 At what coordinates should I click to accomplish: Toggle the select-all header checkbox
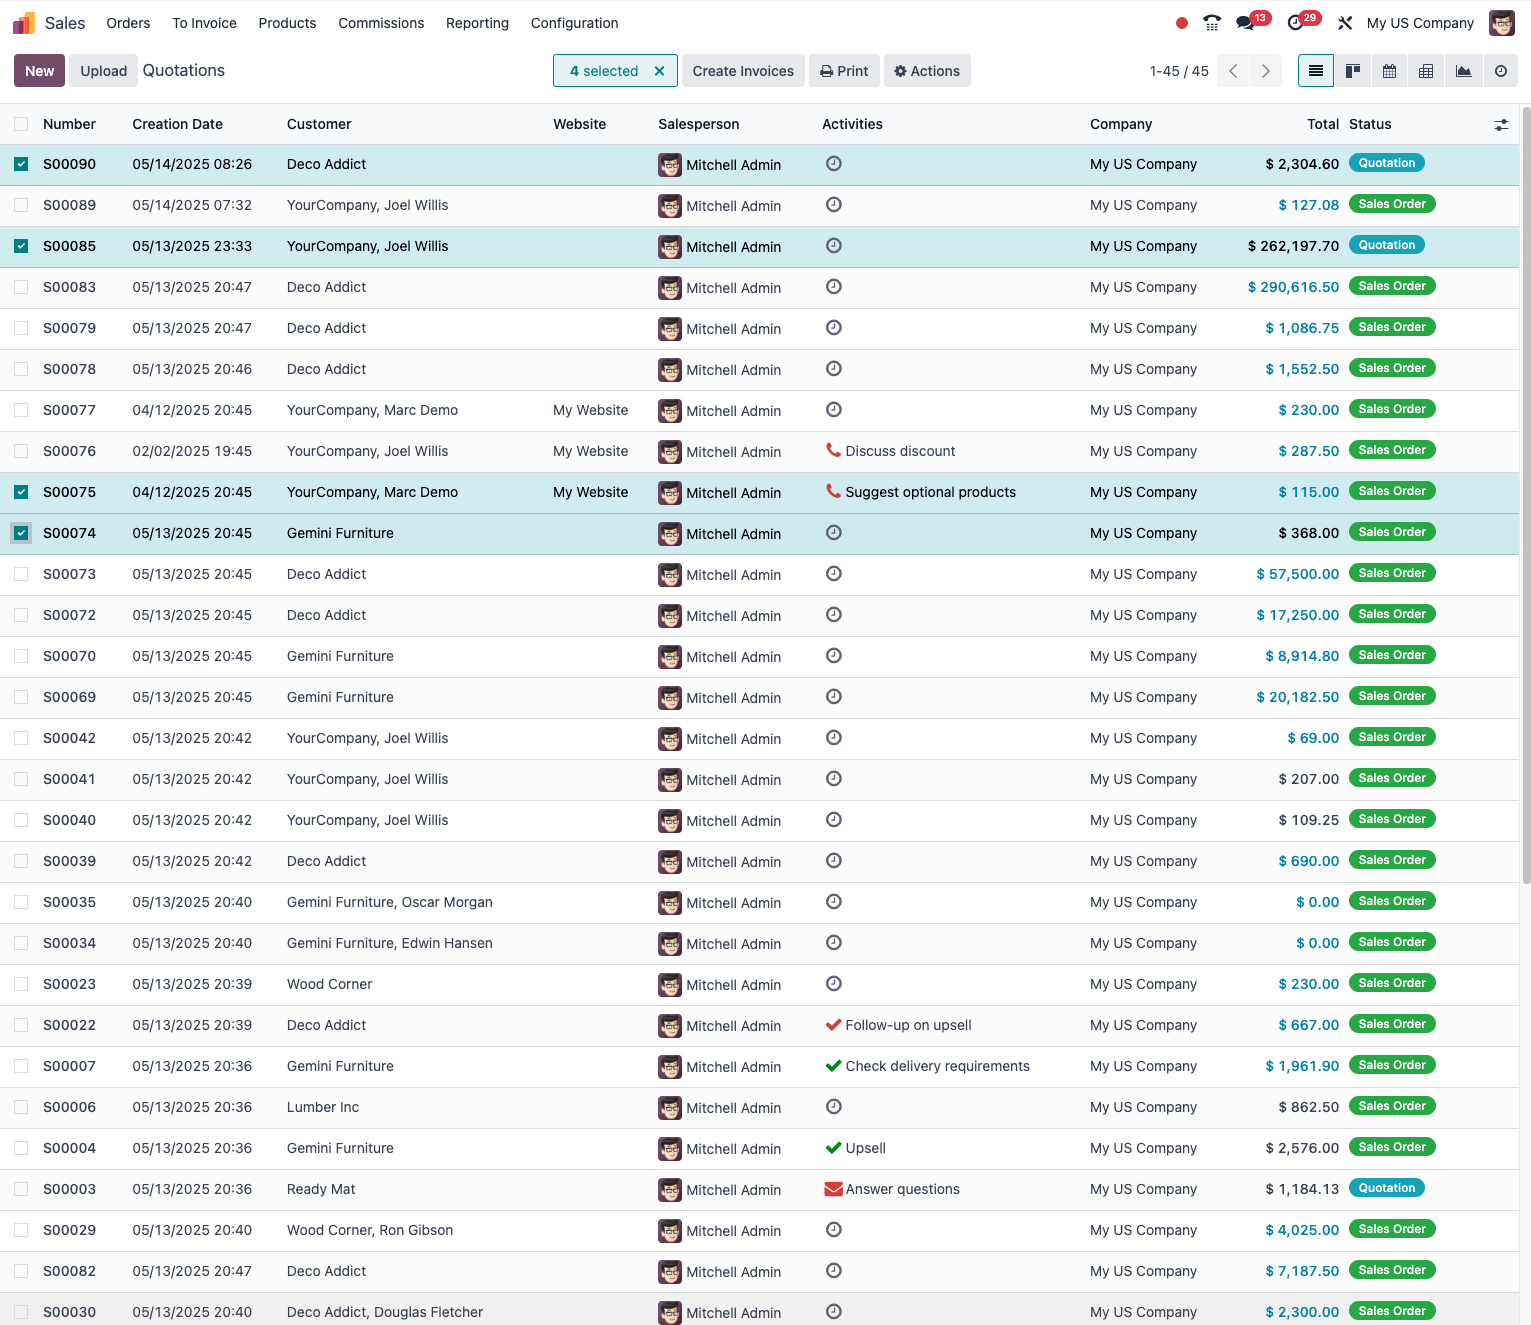point(21,124)
